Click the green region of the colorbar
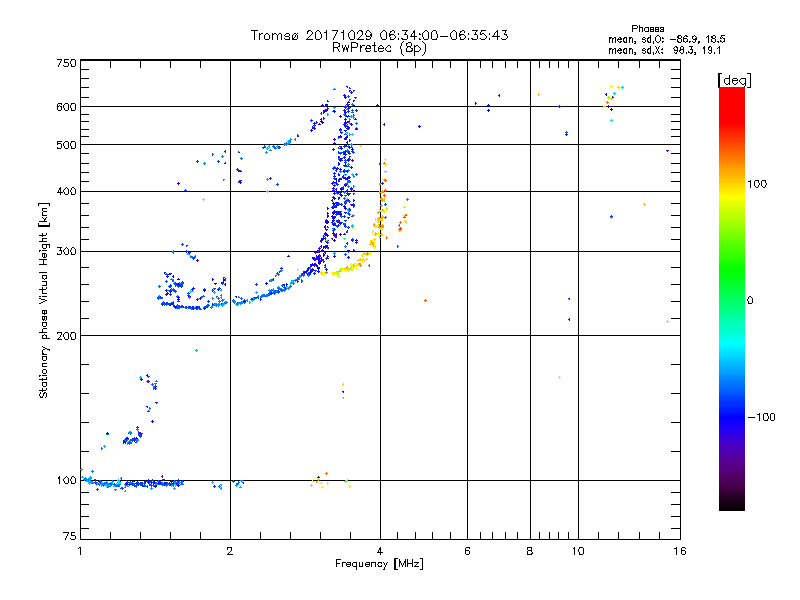Viewport: 800px width, 600px height. [732, 268]
